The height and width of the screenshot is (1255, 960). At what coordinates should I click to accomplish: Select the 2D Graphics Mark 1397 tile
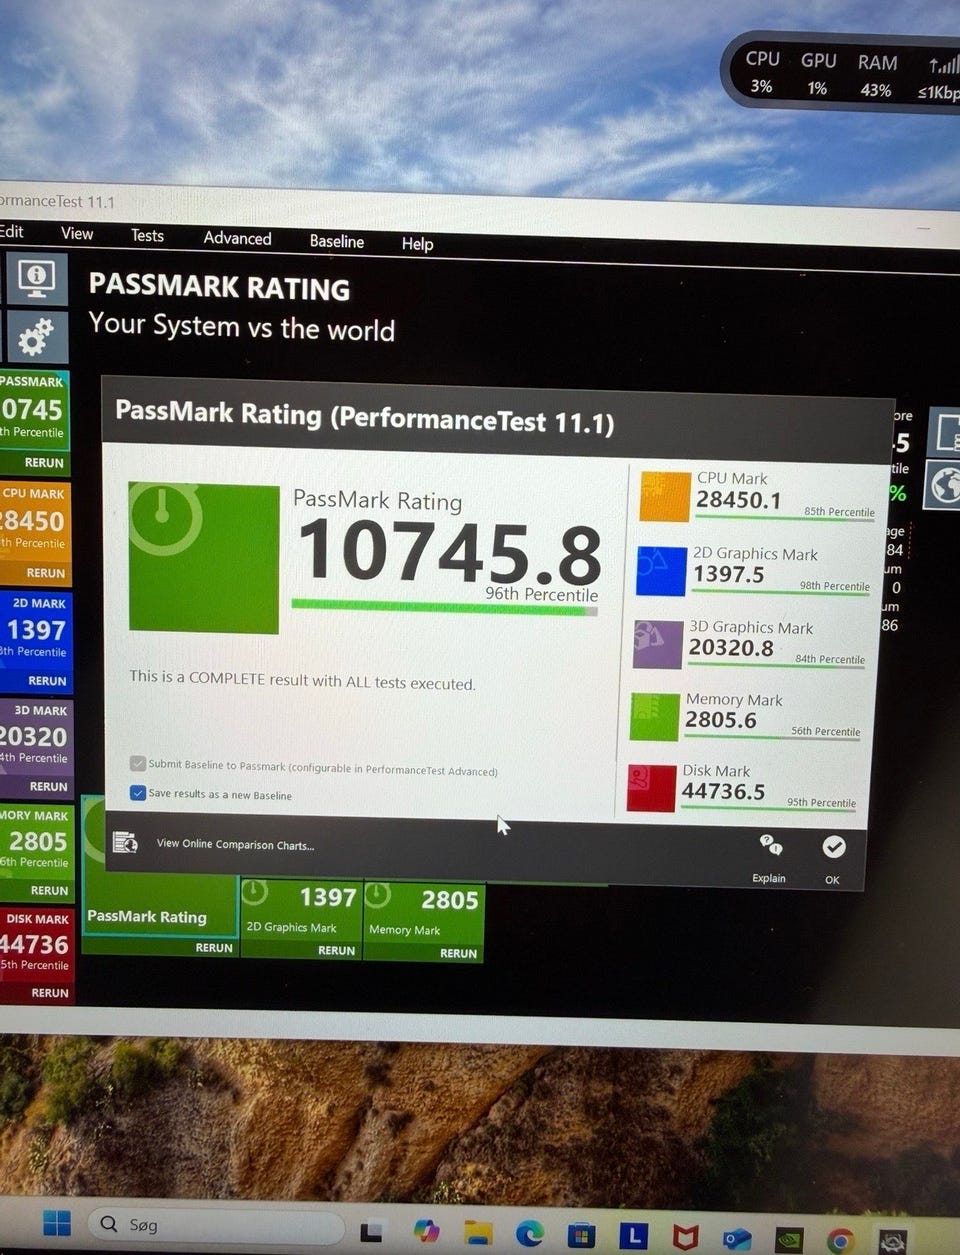(300, 919)
